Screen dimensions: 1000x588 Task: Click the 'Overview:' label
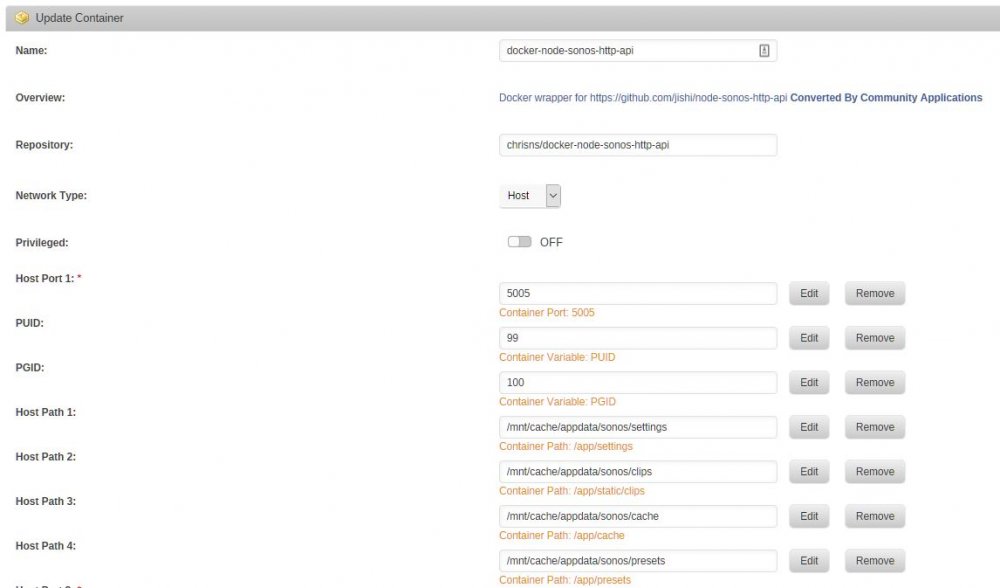(x=40, y=98)
